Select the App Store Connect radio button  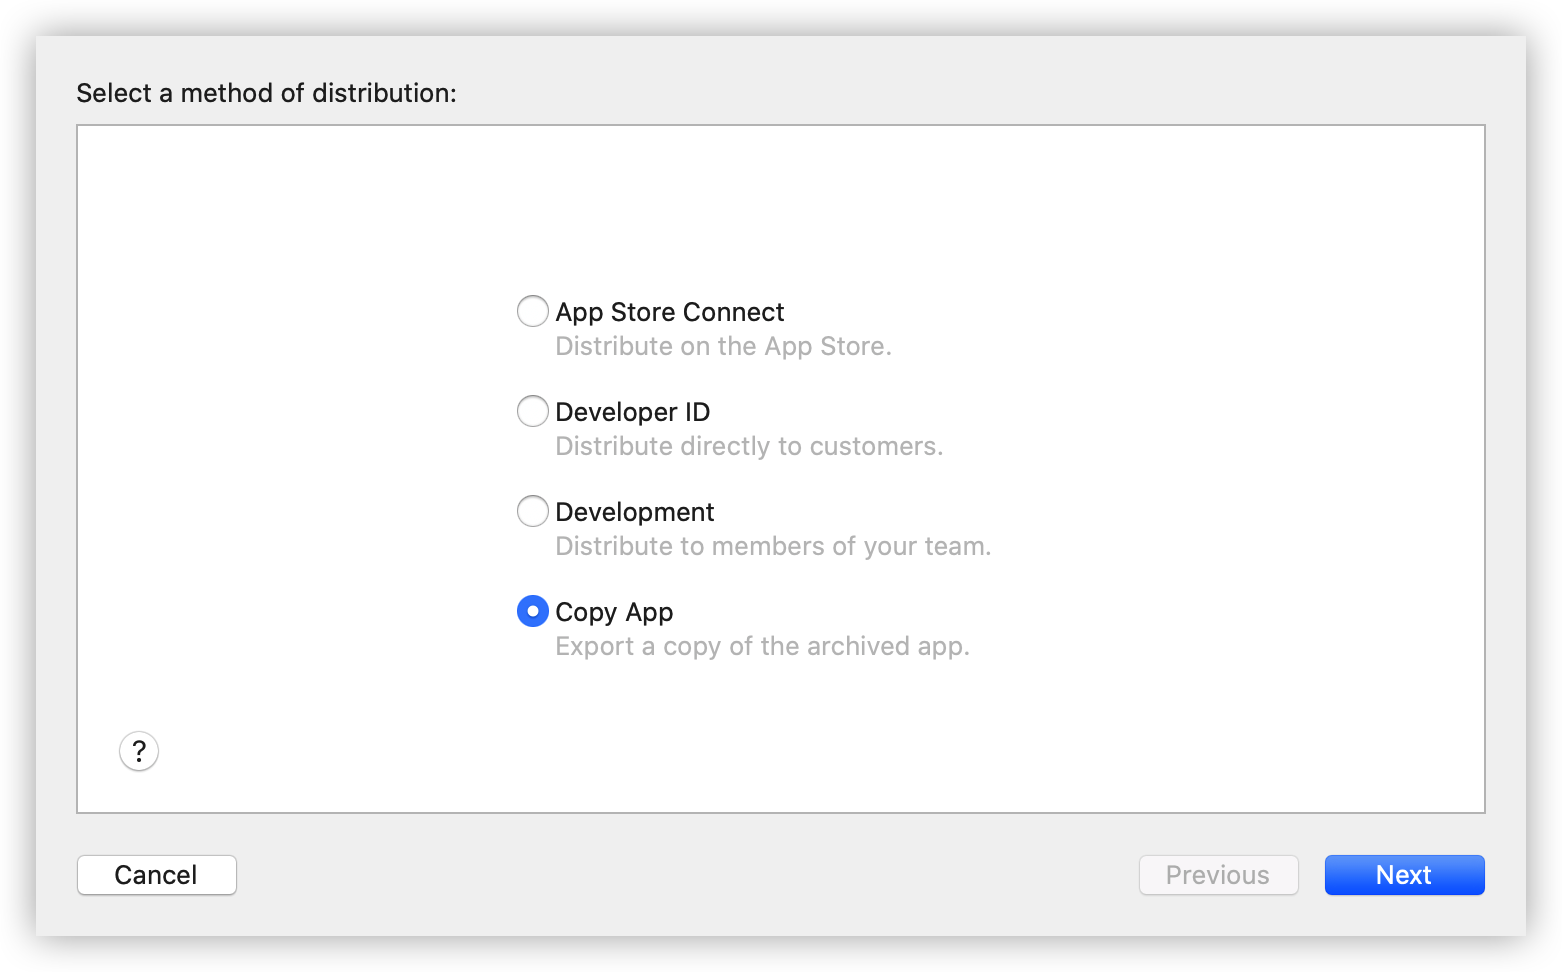(532, 311)
